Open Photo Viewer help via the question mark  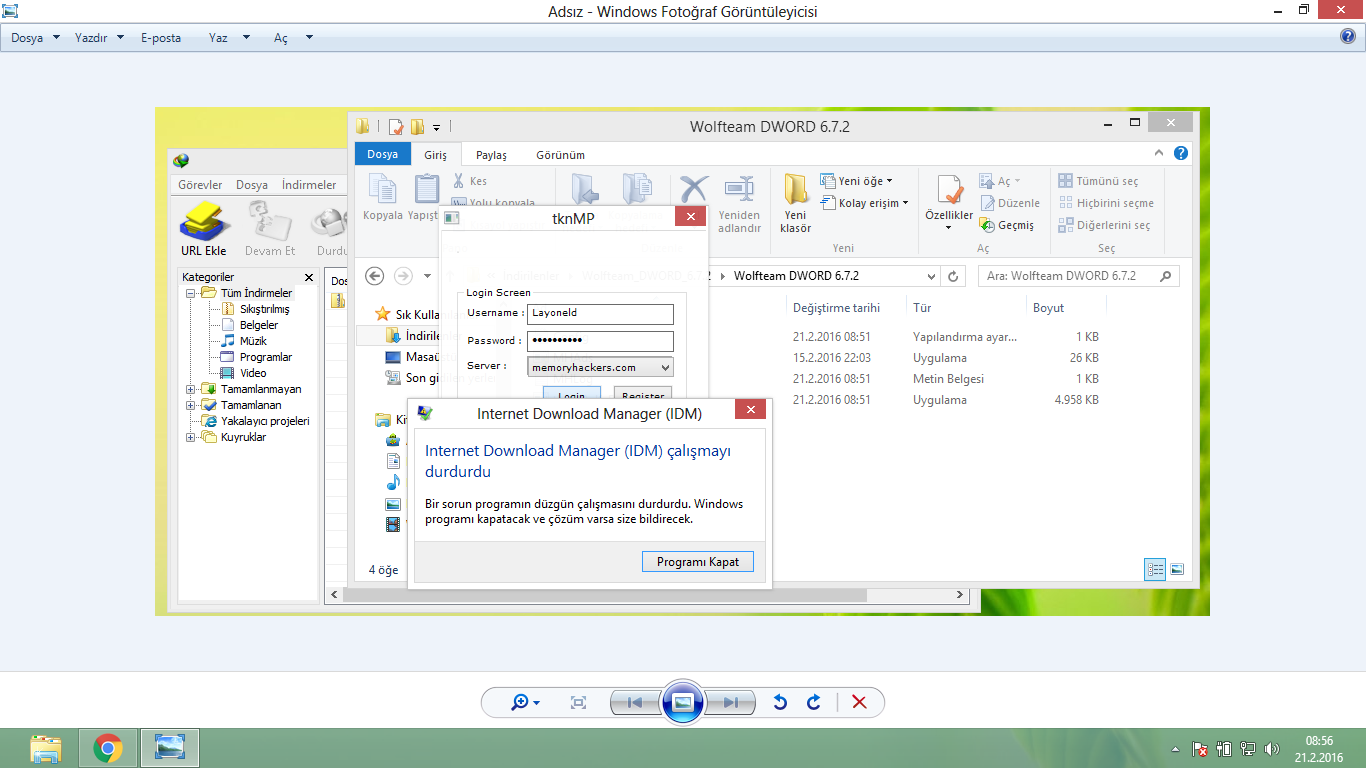point(1348,37)
